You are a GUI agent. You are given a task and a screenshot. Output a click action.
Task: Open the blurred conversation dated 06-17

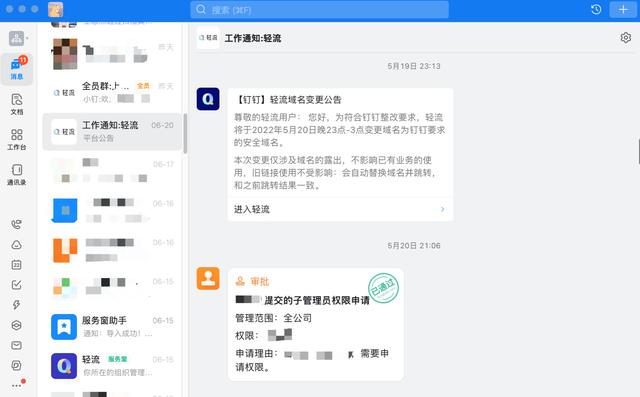point(112,171)
